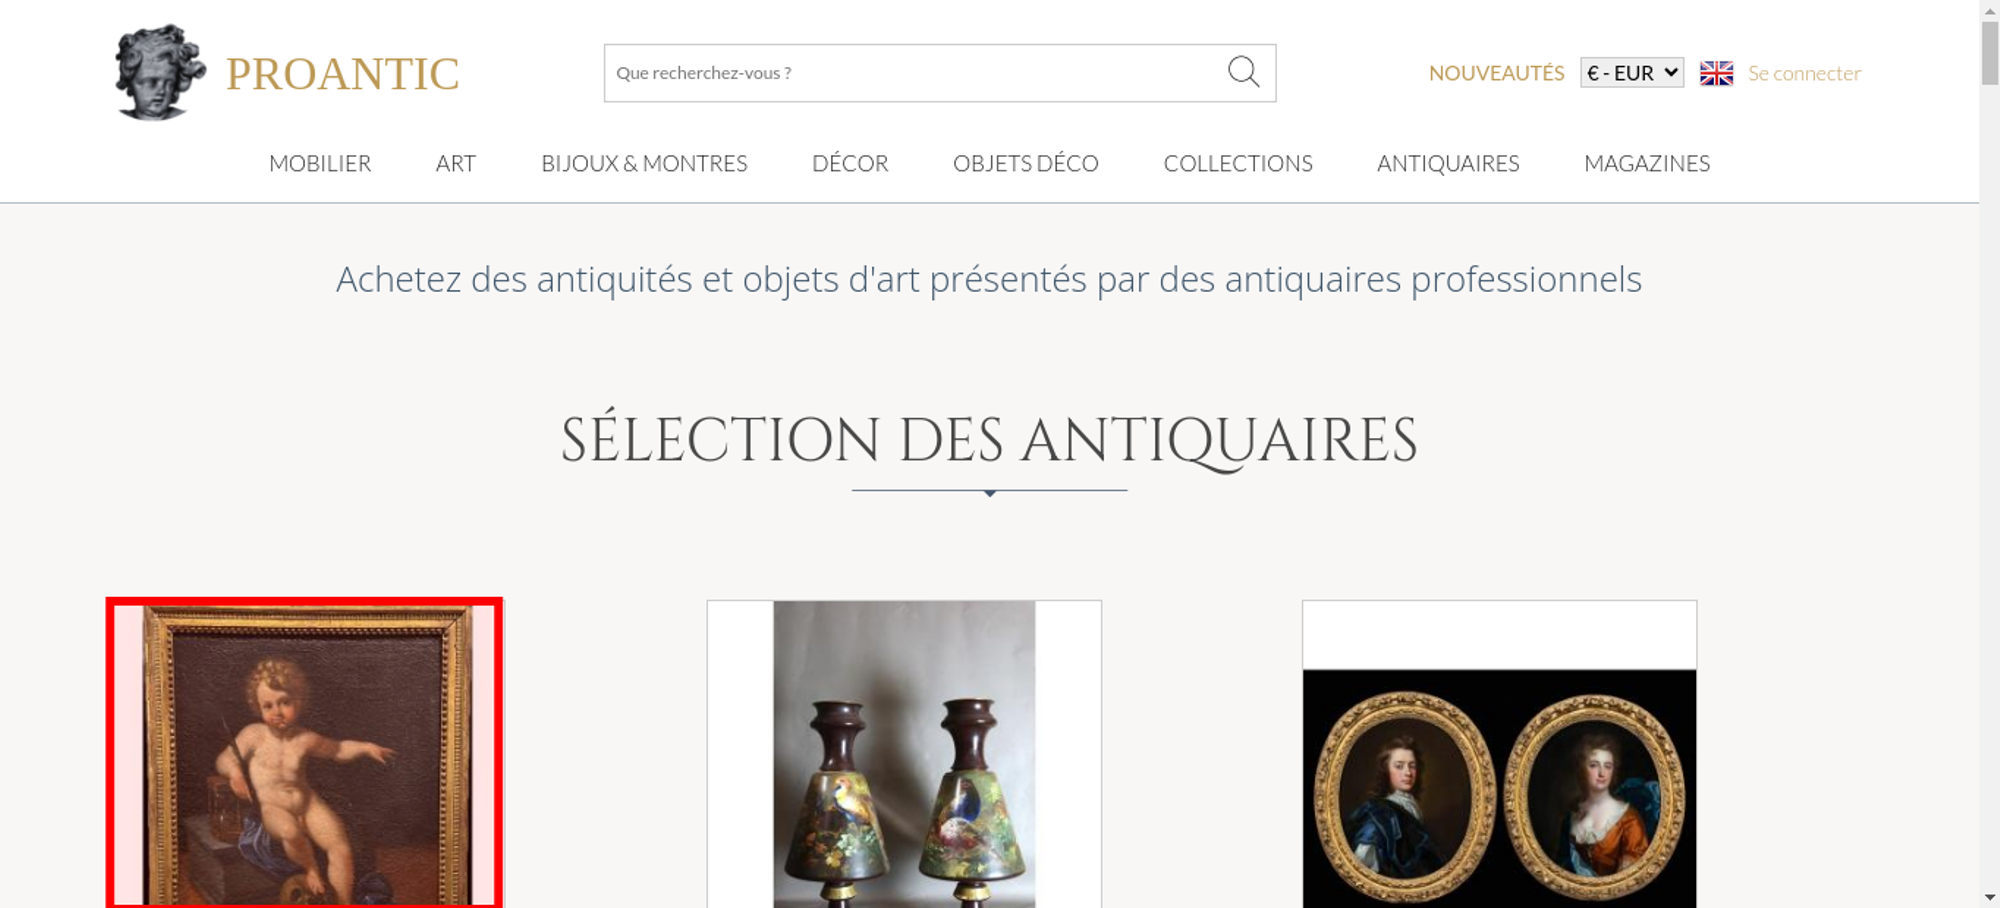Open the oval portraits pair thumbnail
Viewport: 2000px width, 908px height.
[1499, 754]
